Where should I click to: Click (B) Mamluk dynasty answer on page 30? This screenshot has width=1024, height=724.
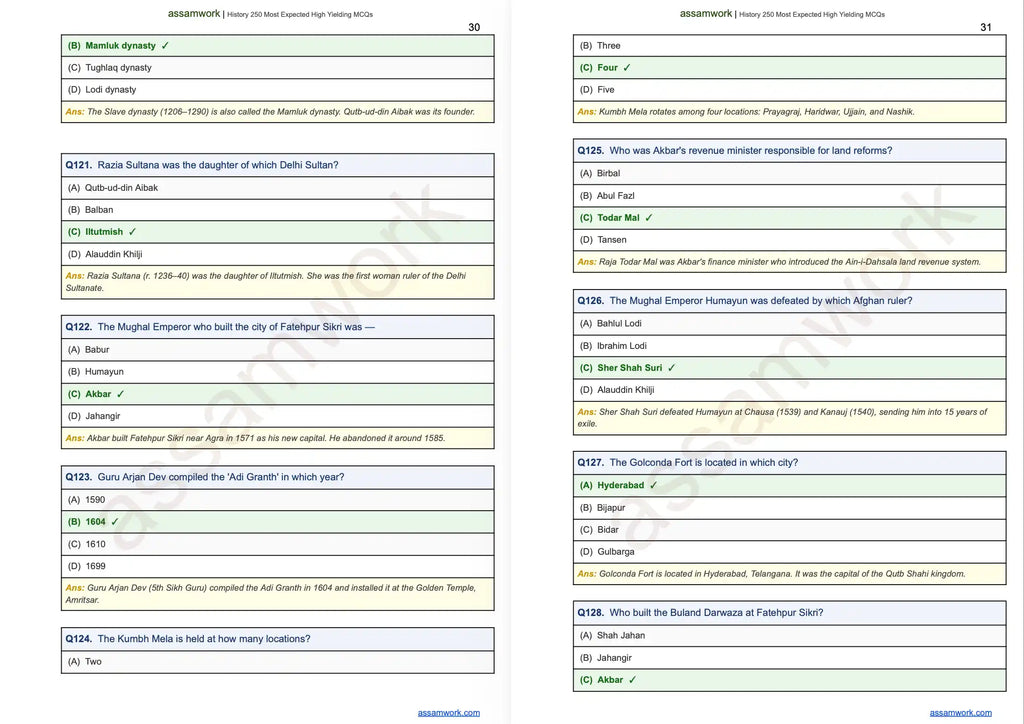click(278, 46)
